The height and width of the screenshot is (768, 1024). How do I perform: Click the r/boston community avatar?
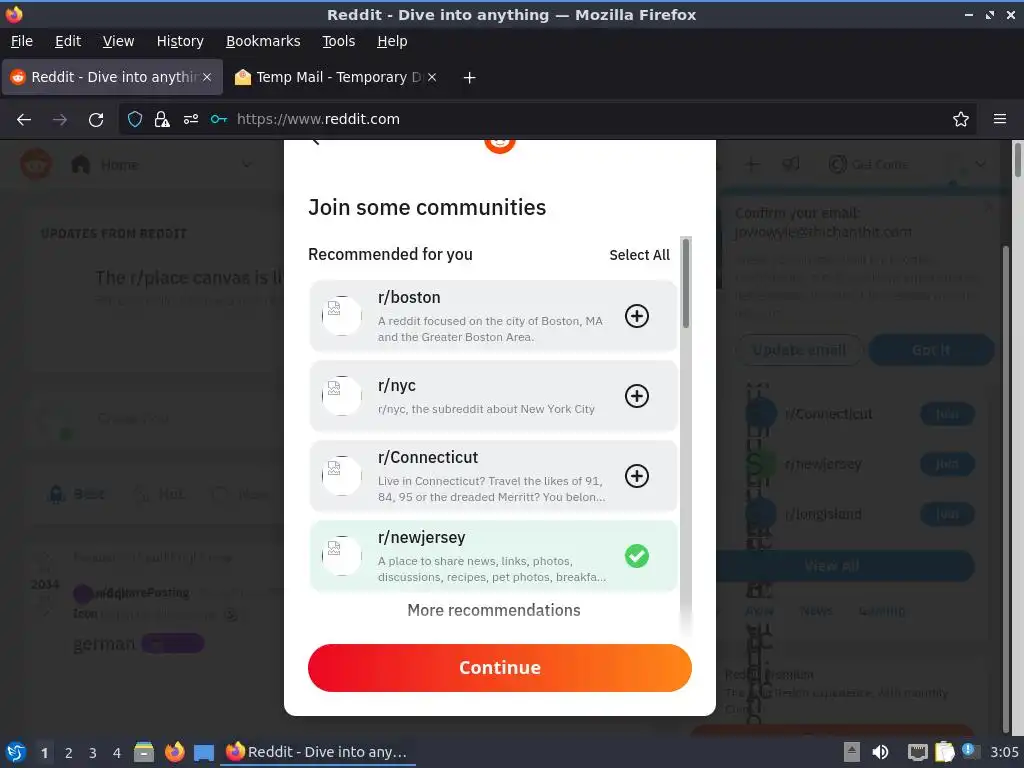coord(342,316)
